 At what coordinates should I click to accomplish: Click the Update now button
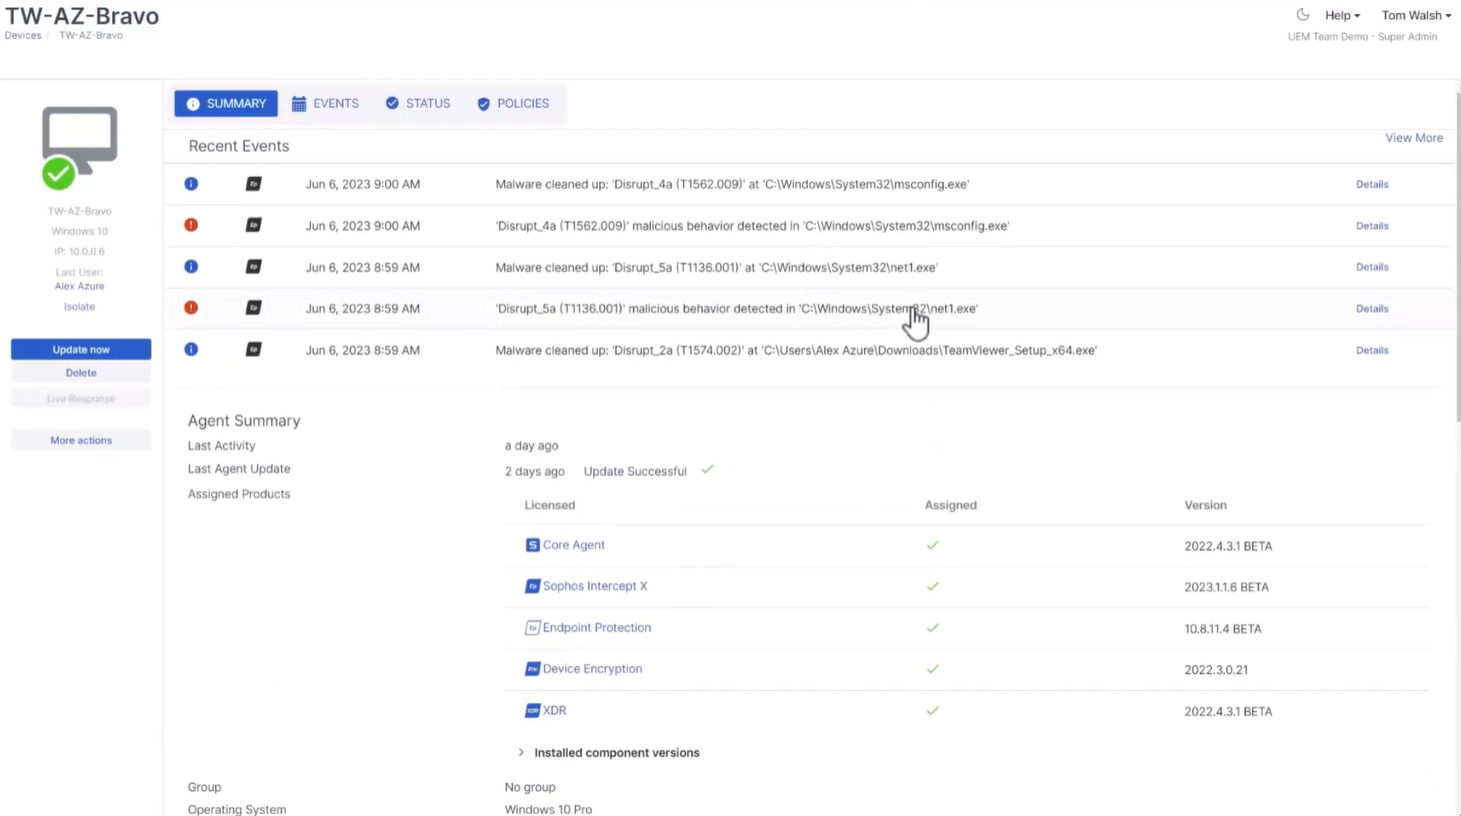pos(81,349)
